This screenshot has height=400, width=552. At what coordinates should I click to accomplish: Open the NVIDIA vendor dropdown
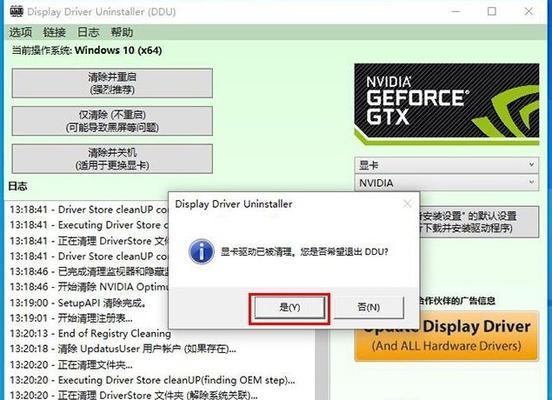446,183
